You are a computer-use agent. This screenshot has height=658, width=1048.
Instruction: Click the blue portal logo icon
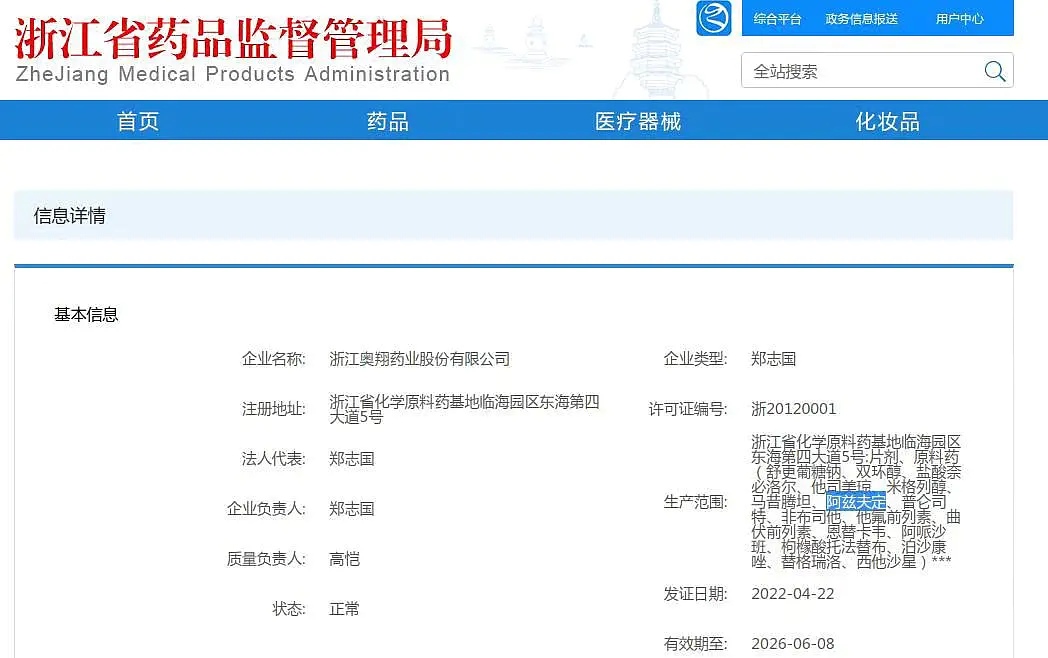[x=714, y=18]
